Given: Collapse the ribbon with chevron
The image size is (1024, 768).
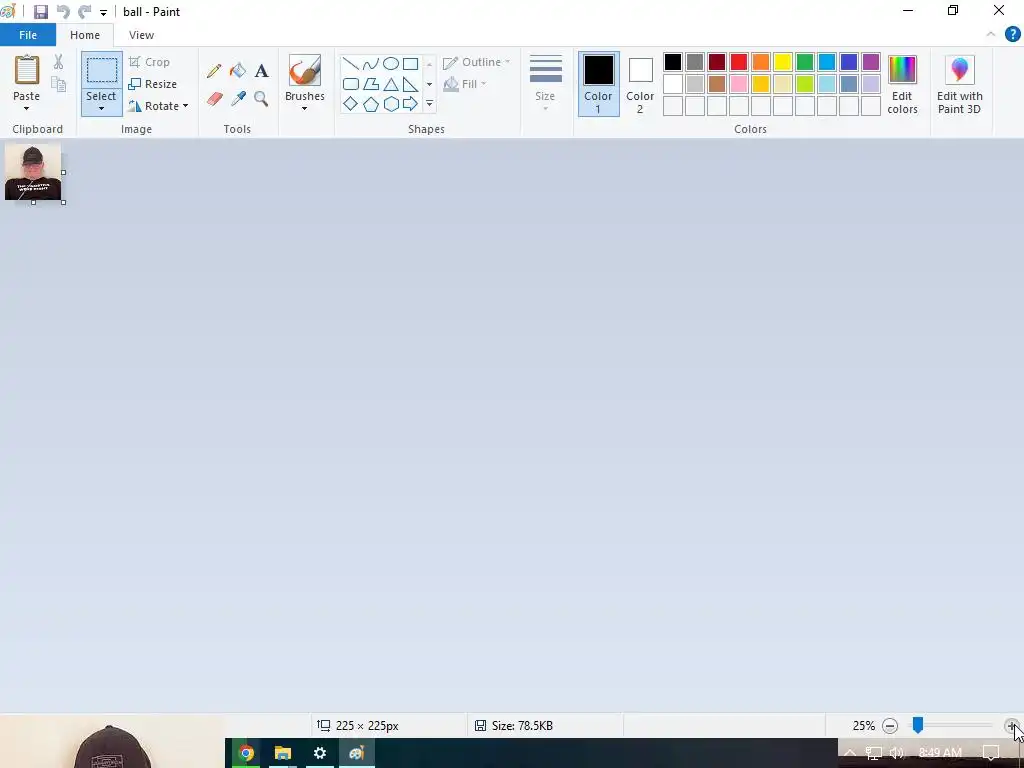Looking at the screenshot, I should tap(991, 35).
